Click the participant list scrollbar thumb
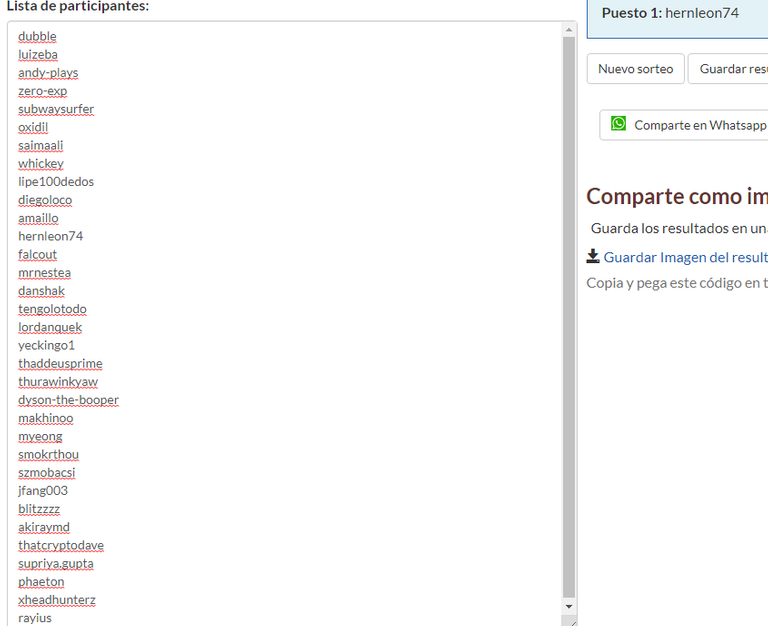Viewport: 768px width, 626px height. pyautogui.click(x=569, y=317)
